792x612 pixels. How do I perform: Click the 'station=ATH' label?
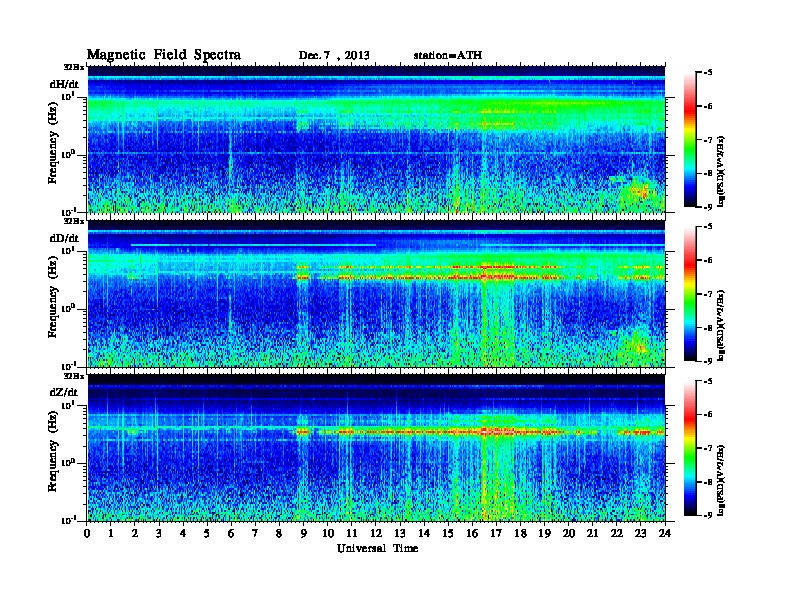[448, 56]
